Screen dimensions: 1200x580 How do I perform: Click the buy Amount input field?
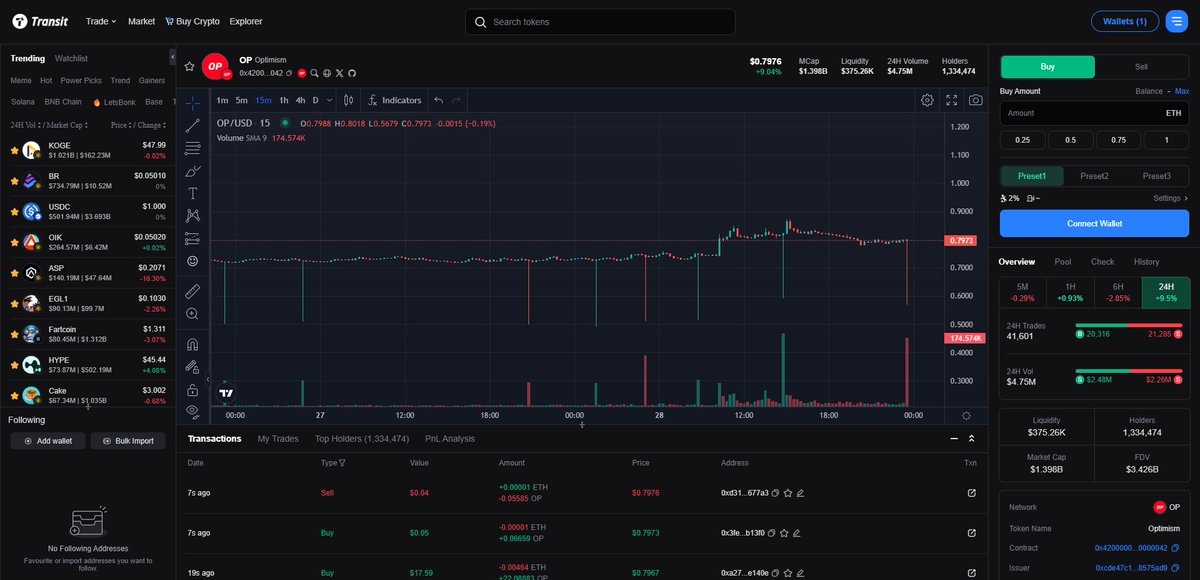[1095, 113]
